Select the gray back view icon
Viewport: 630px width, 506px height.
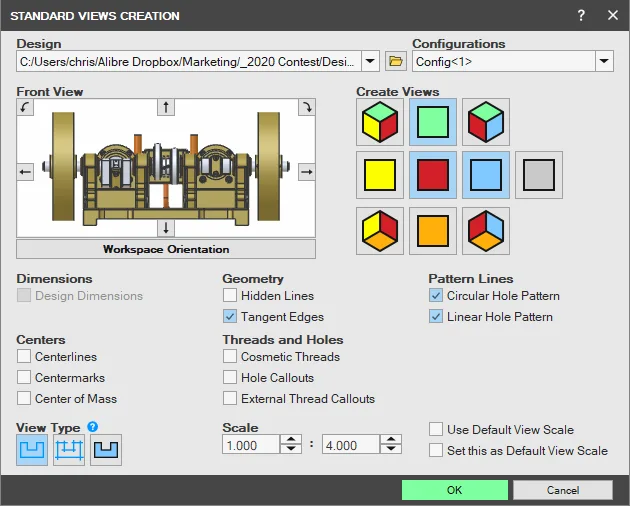click(539, 175)
